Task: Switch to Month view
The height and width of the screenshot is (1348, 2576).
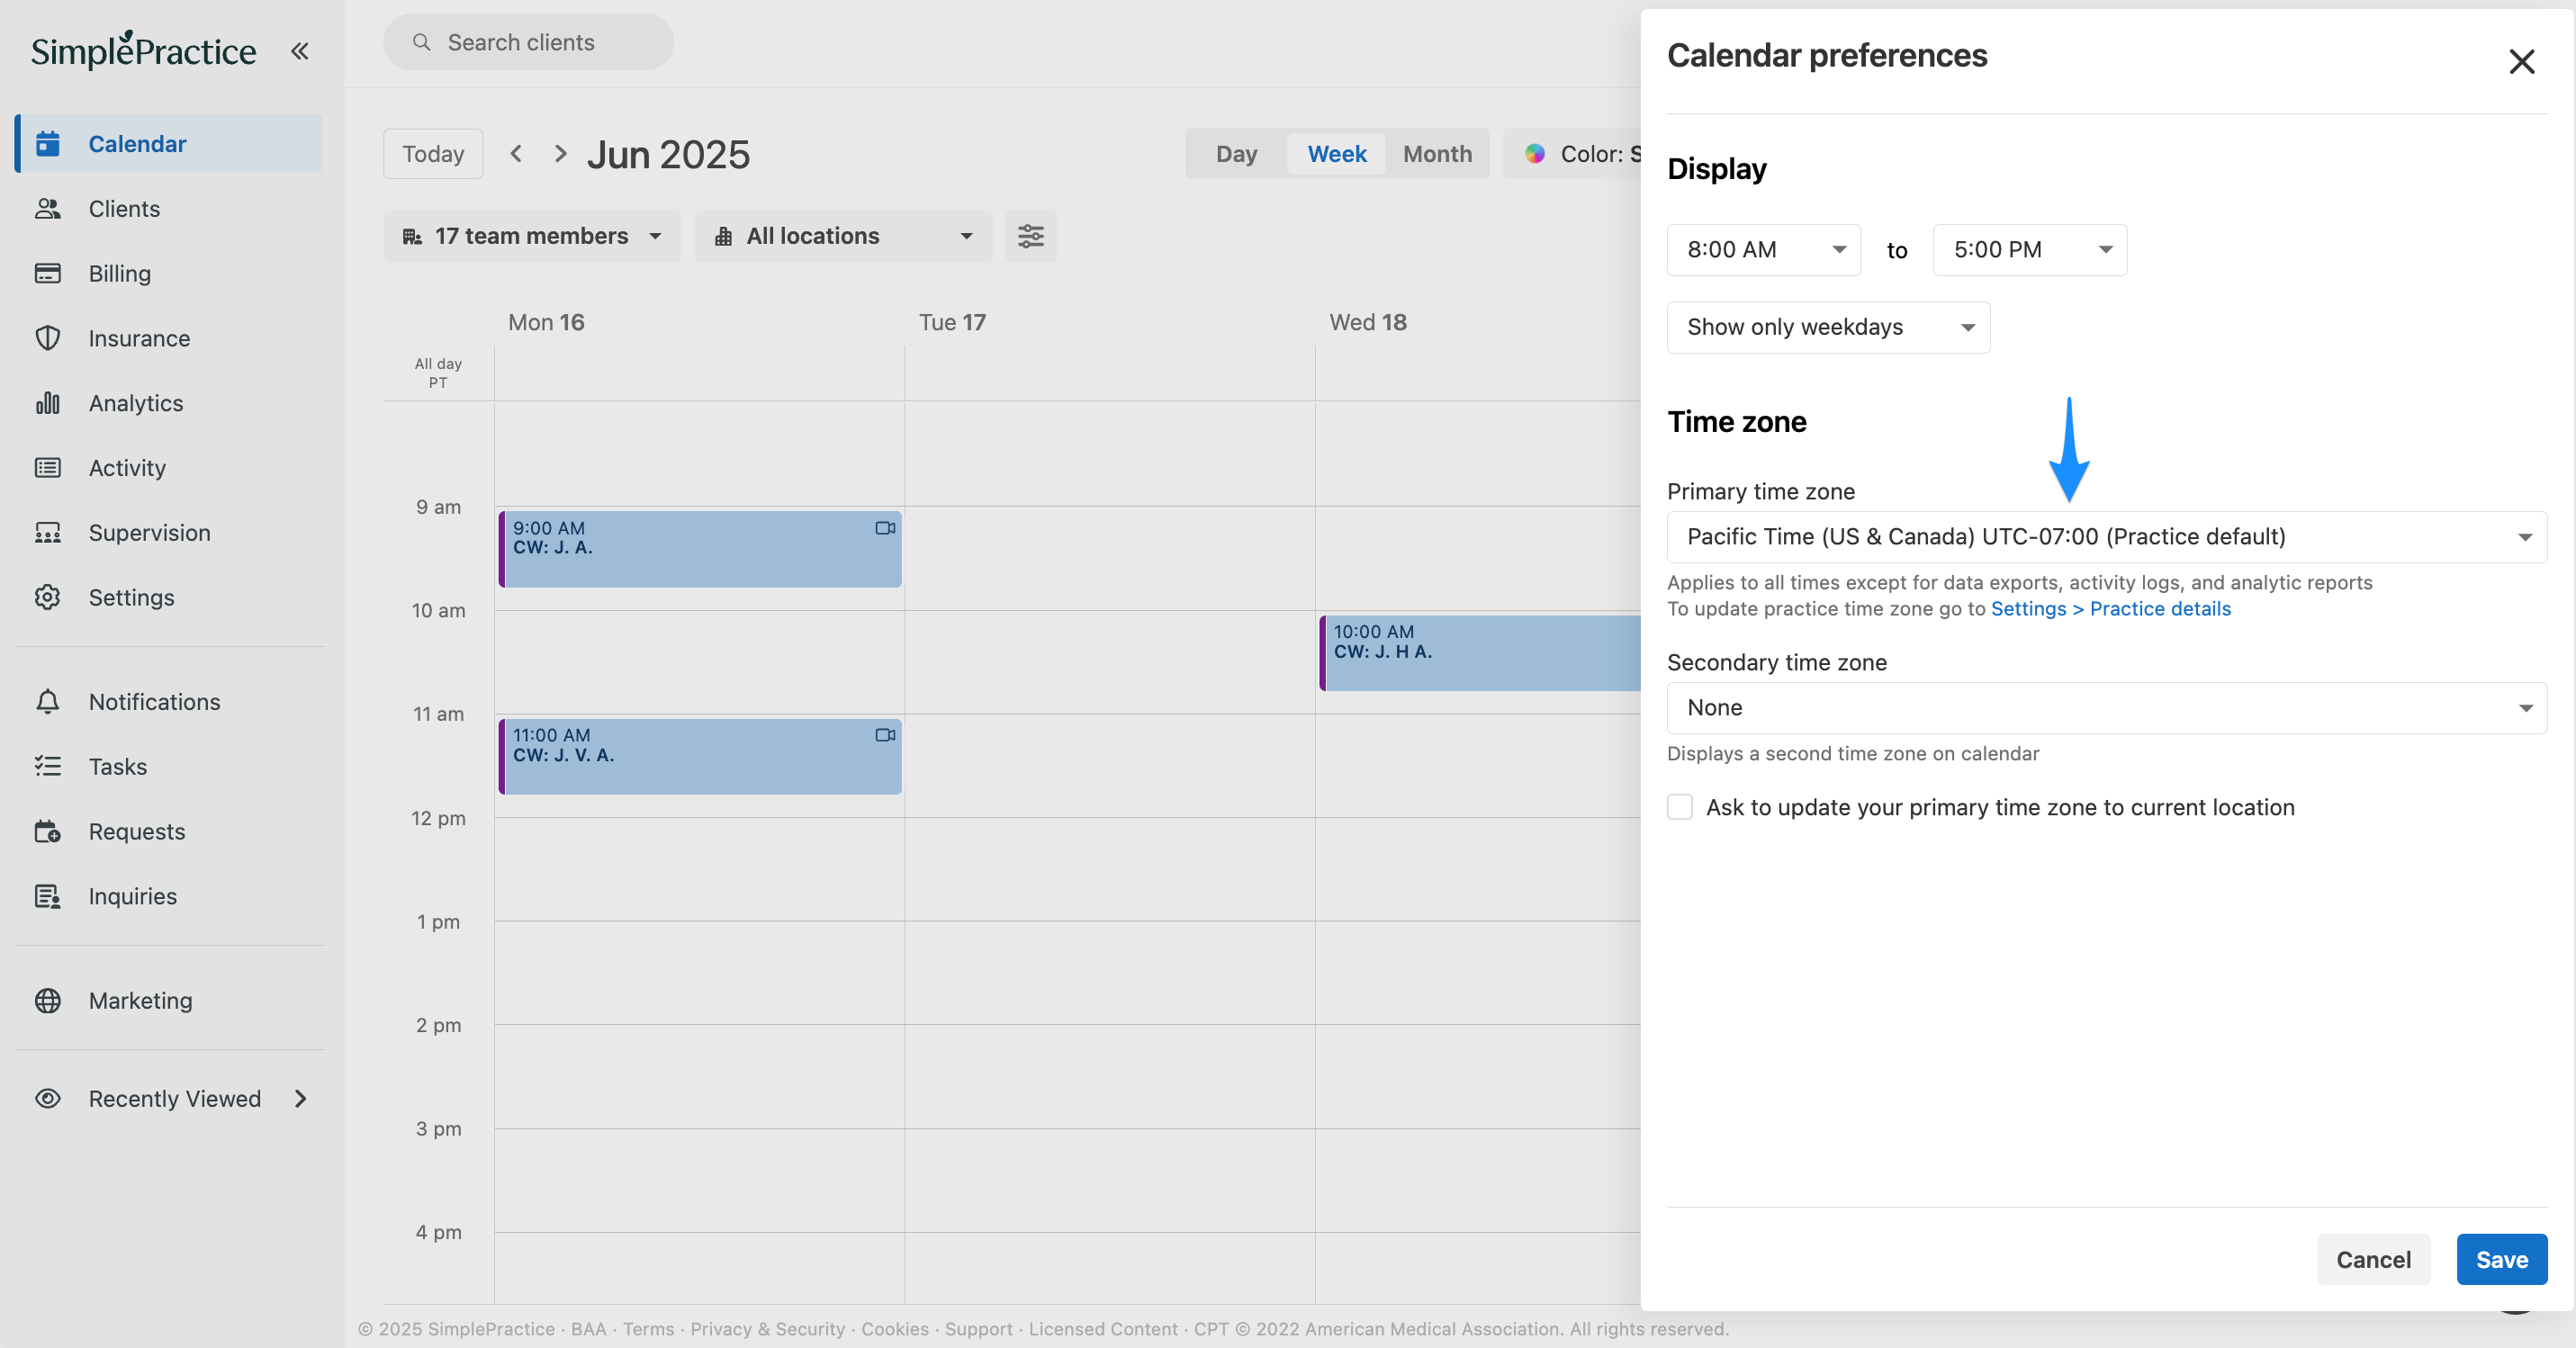Action: [x=1437, y=154]
